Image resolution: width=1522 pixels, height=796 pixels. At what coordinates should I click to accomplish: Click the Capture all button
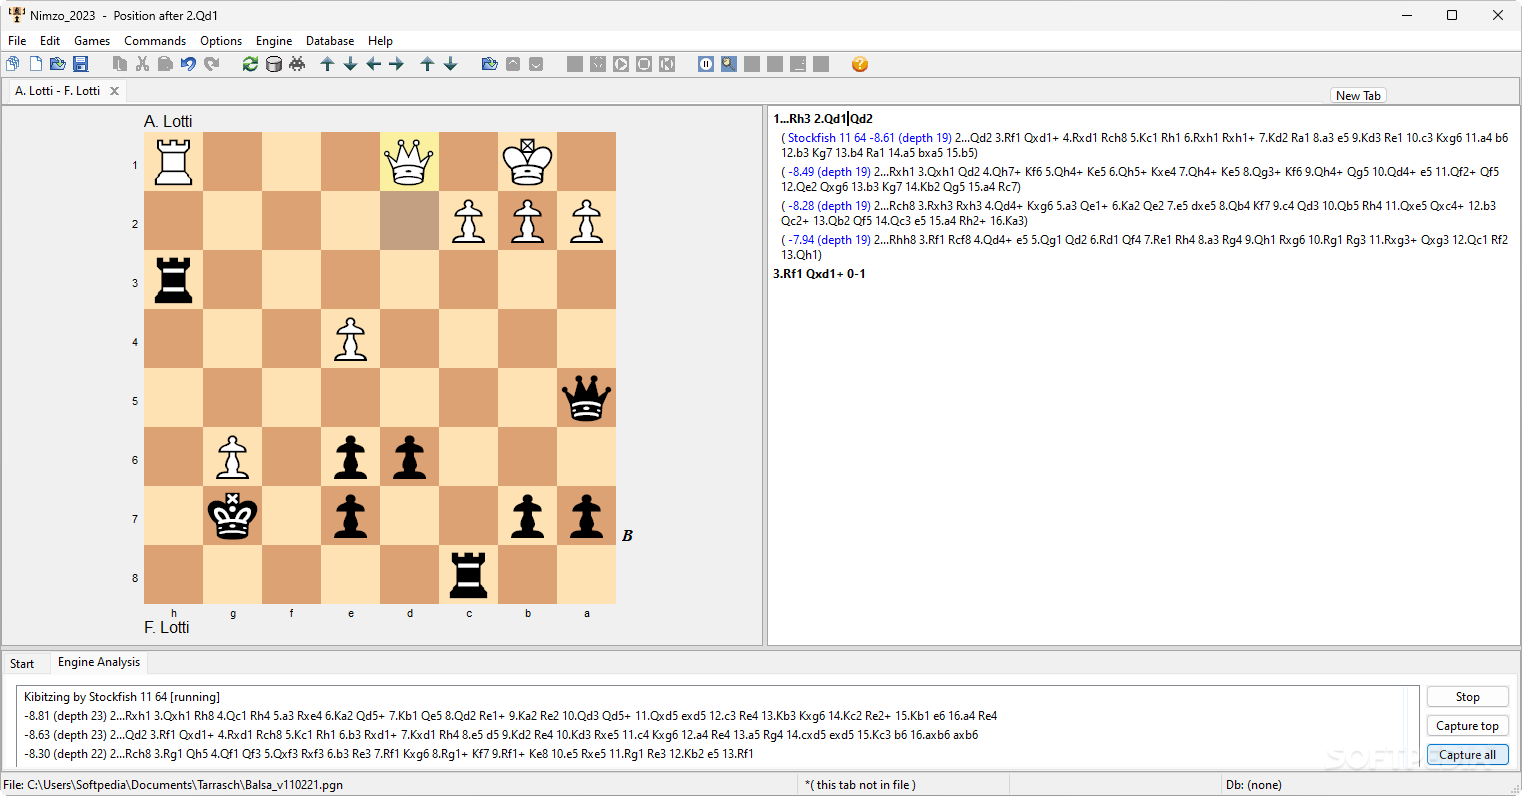click(1467, 755)
